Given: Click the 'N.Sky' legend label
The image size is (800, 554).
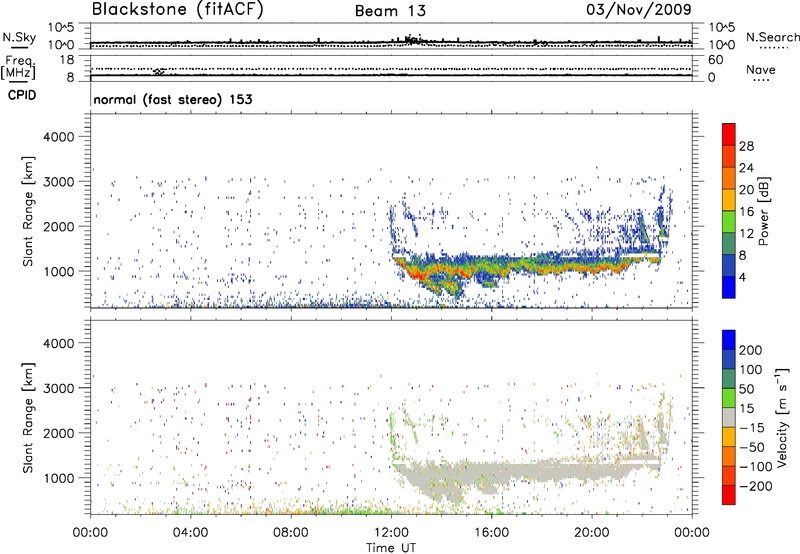Looking at the screenshot, I should 19,37.
